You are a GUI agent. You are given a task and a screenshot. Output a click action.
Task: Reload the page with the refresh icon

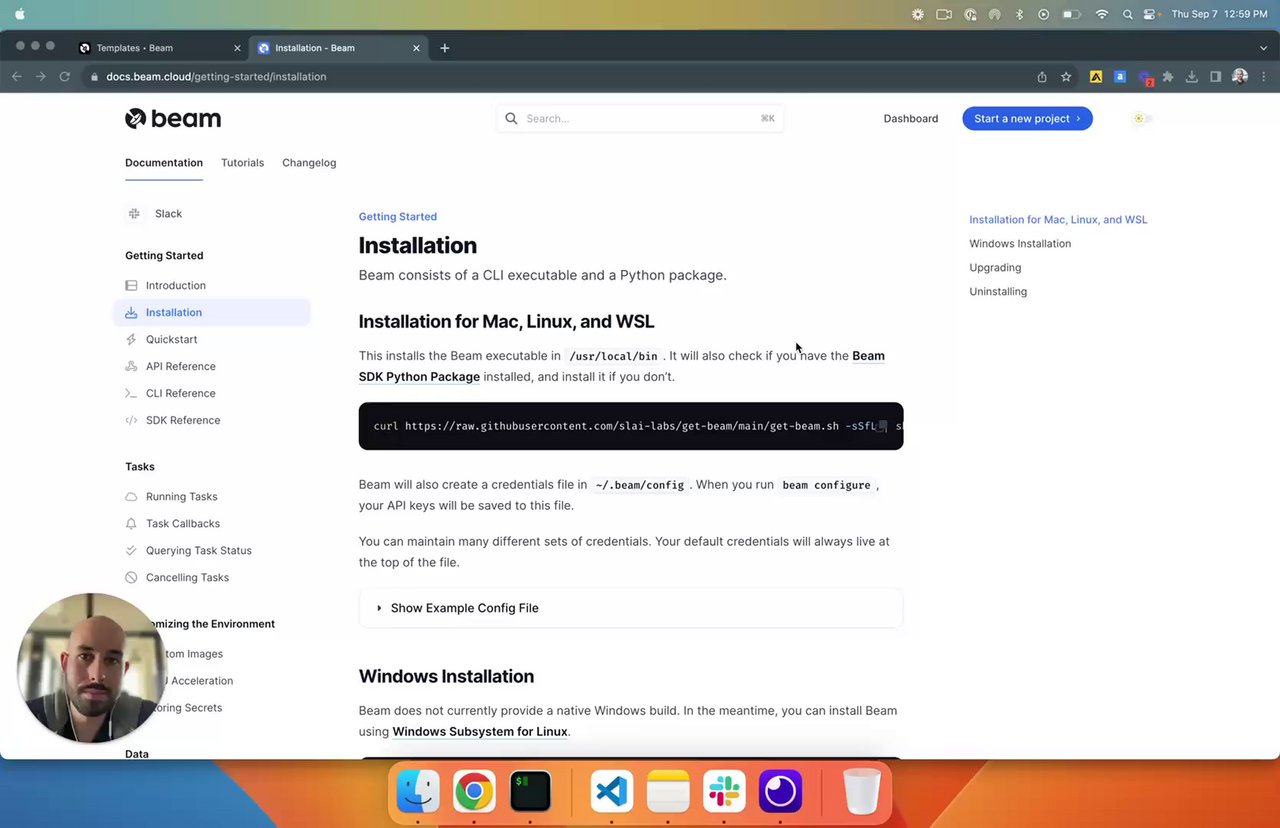[x=65, y=76]
